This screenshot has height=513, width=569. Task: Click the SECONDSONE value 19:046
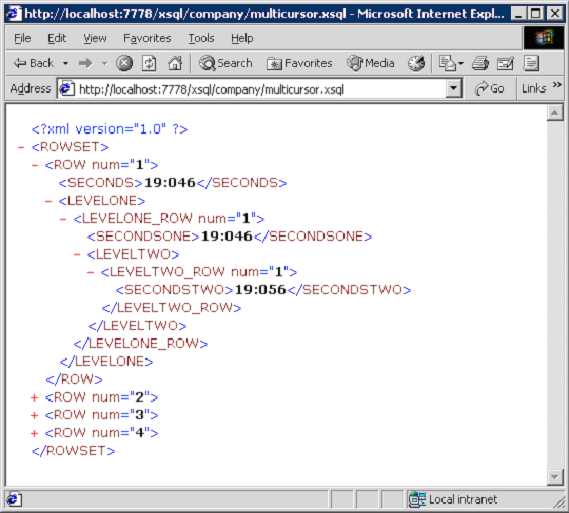pos(227,237)
